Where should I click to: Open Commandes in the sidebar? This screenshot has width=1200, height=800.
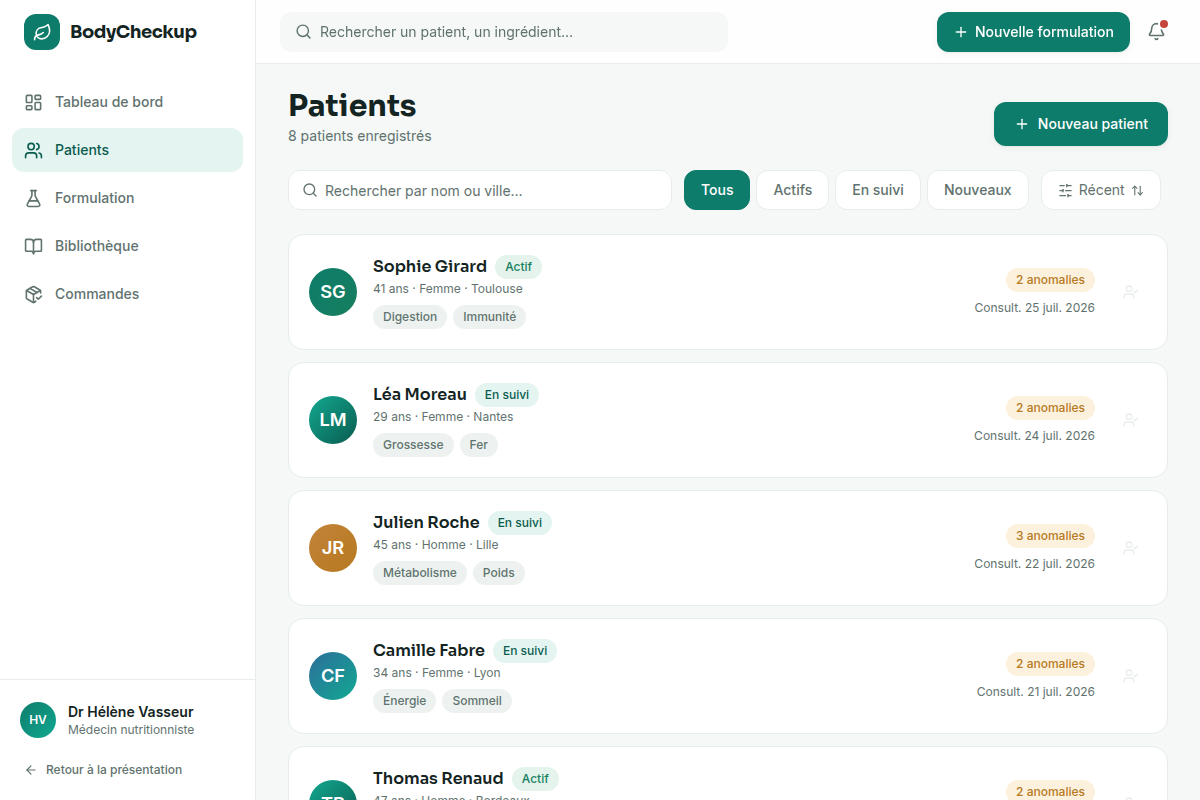pos(127,294)
